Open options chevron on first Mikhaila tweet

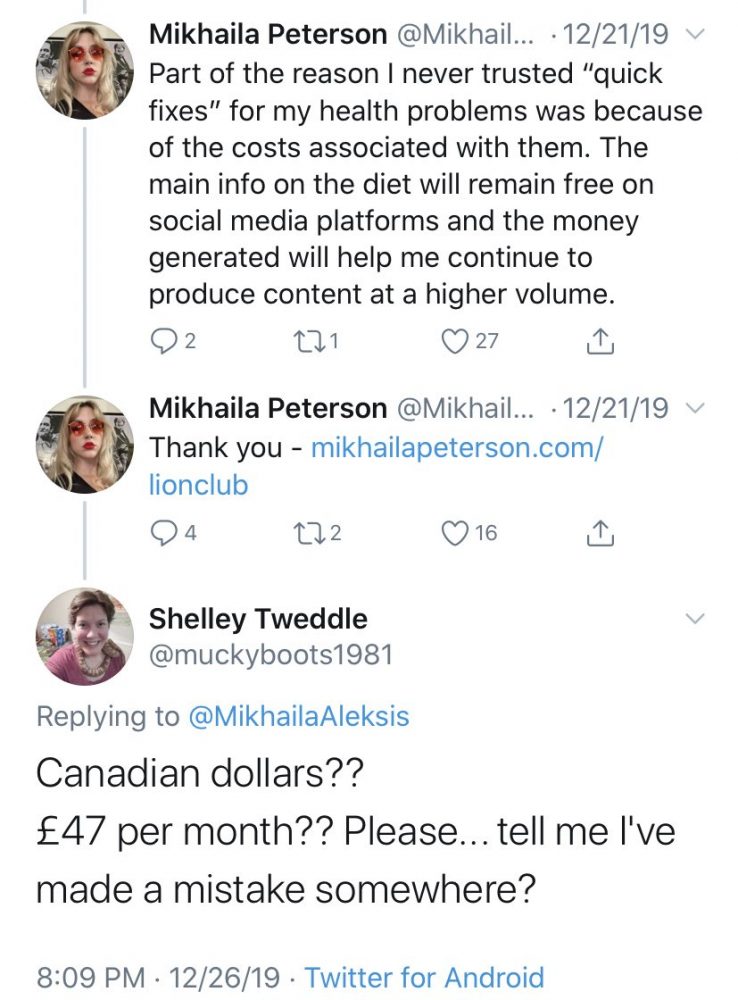[x=697, y=34]
